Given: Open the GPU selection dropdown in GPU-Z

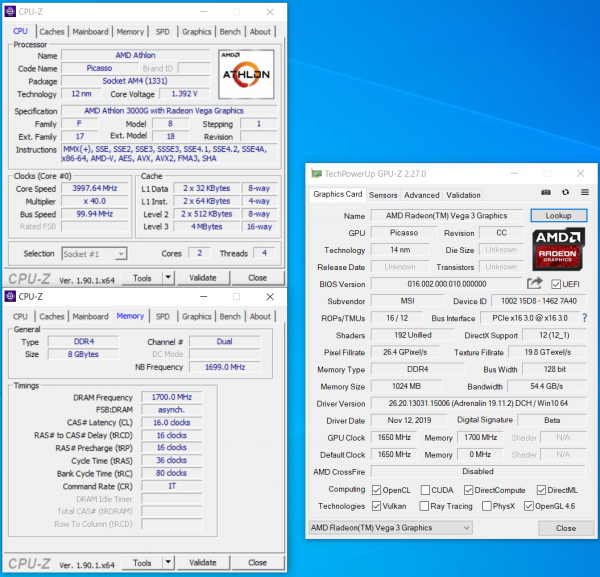Looking at the screenshot, I should pyautogui.click(x=391, y=528).
